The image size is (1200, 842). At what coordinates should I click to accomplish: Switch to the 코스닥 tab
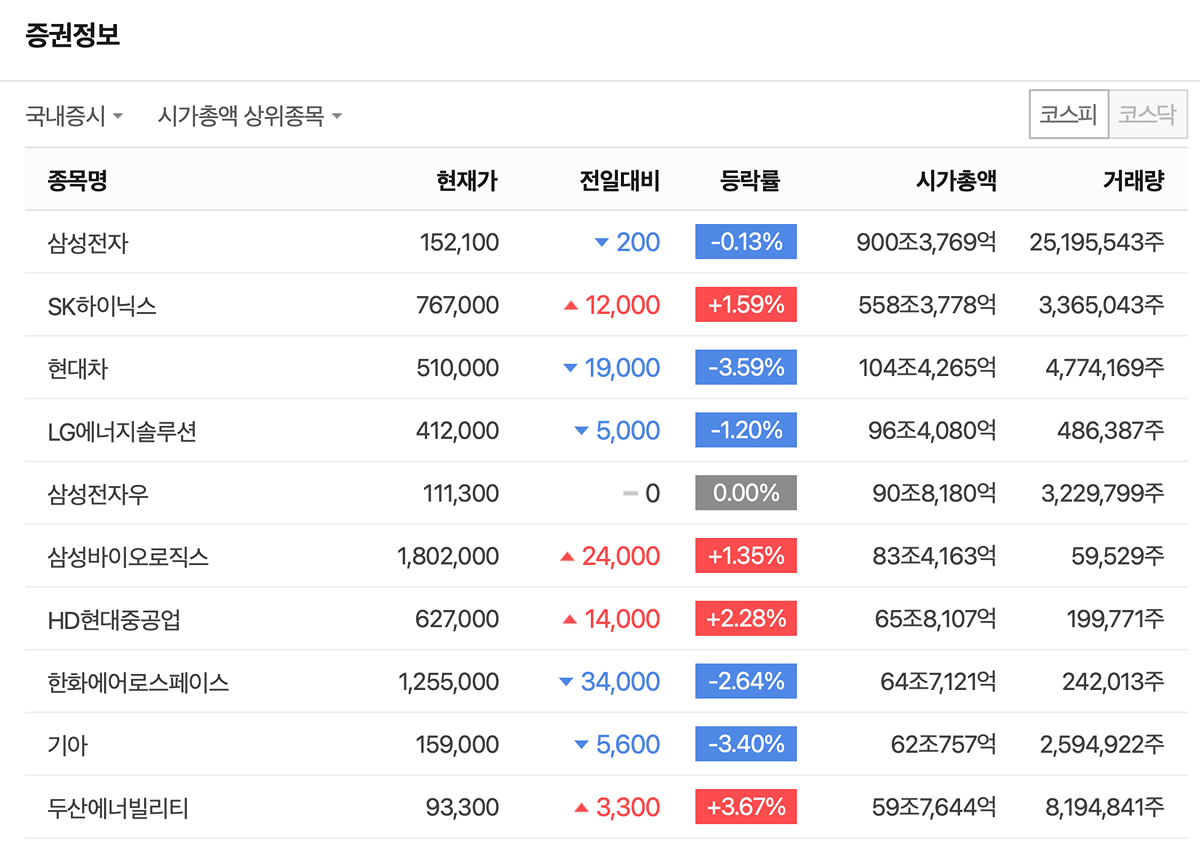tap(1146, 114)
